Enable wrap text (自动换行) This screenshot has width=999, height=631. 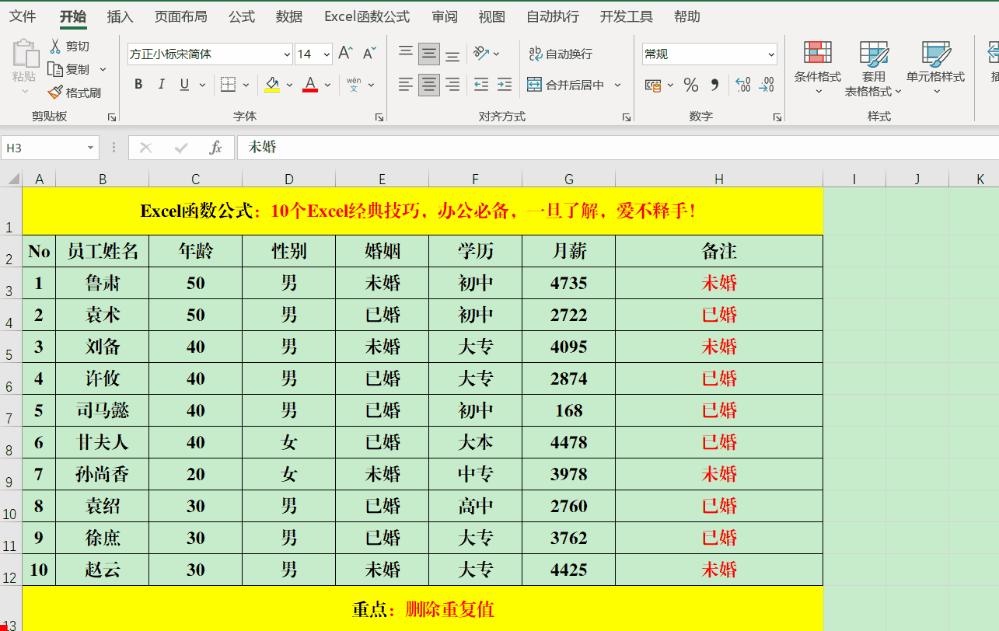click(560, 53)
